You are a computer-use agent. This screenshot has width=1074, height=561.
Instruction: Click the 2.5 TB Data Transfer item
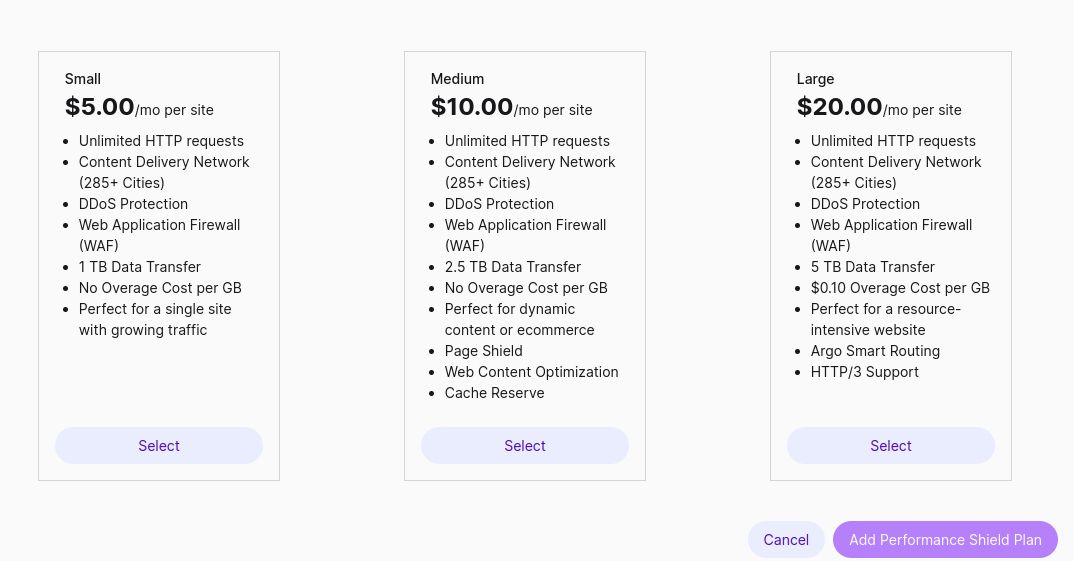(x=513, y=267)
